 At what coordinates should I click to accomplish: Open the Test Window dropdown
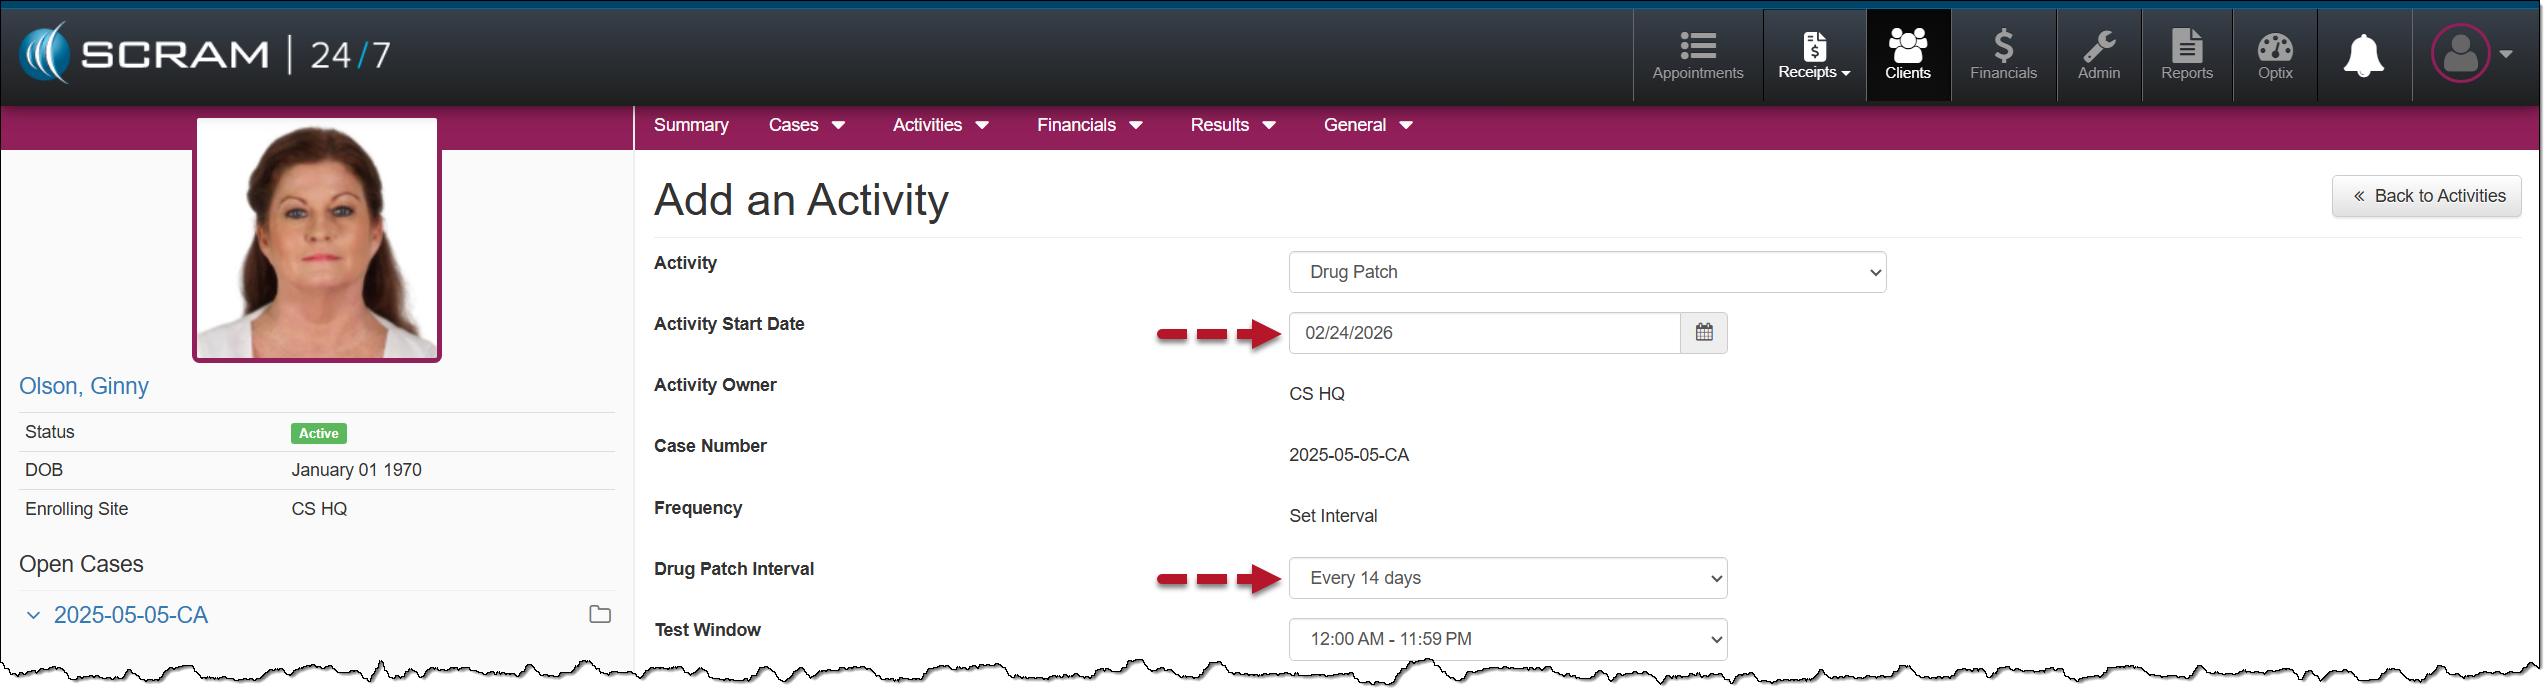[1507, 639]
